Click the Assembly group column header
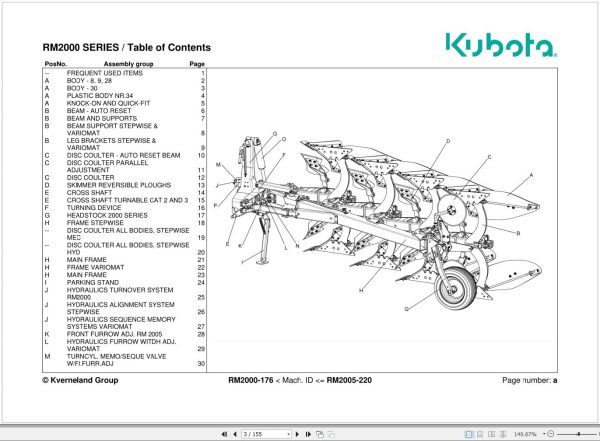The height and width of the screenshot is (441, 600). pos(128,64)
